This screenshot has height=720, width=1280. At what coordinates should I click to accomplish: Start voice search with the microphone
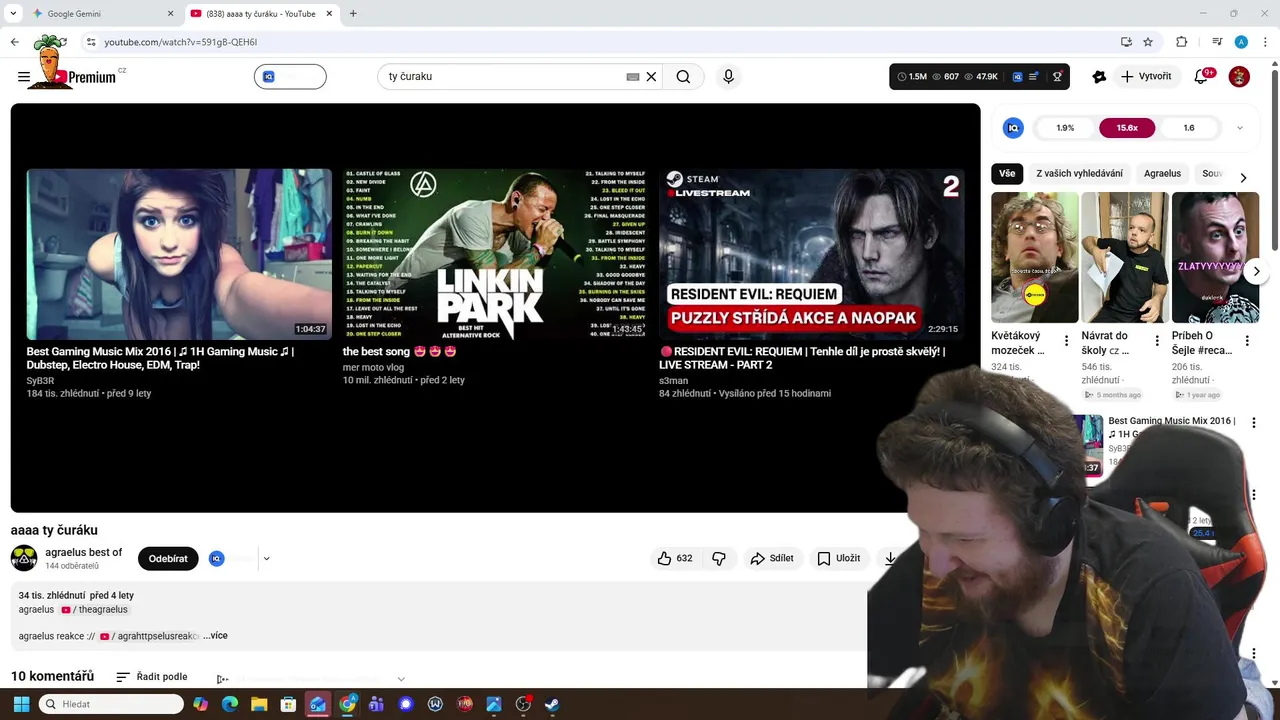[728, 76]
